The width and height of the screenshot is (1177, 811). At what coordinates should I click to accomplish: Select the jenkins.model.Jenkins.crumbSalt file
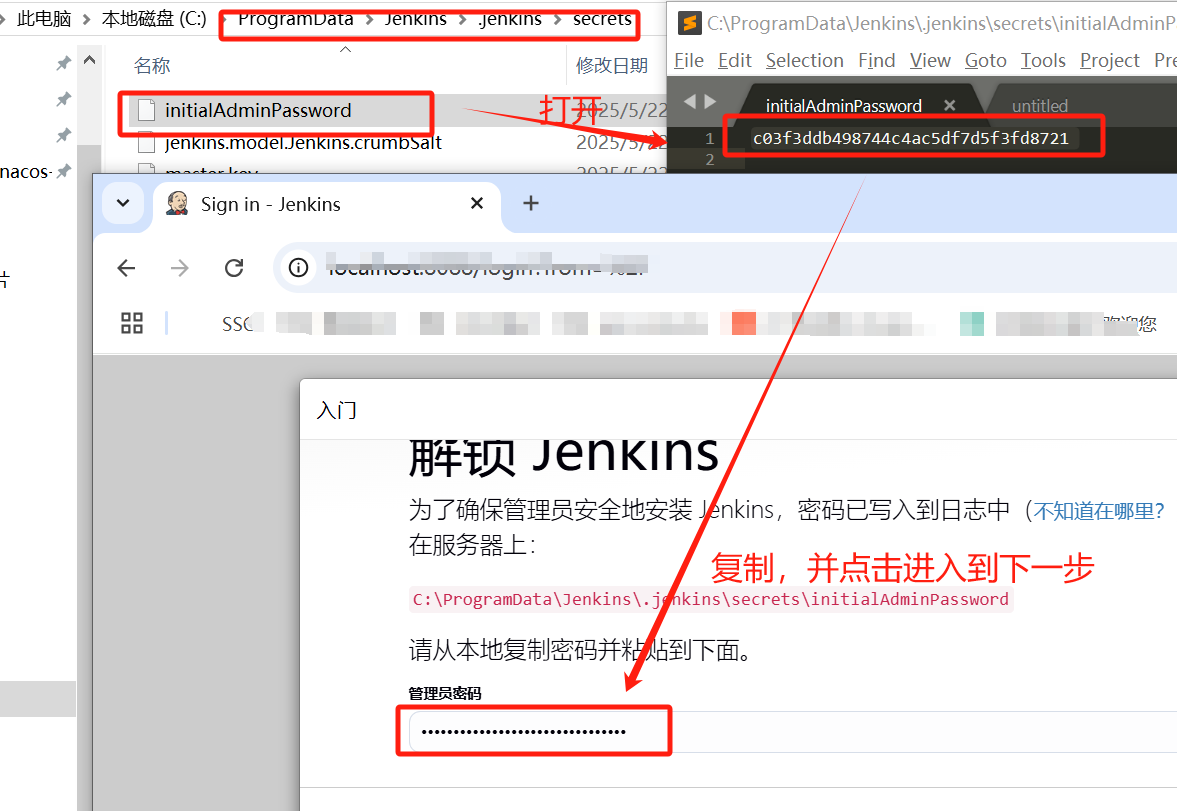tap(303, 143)
